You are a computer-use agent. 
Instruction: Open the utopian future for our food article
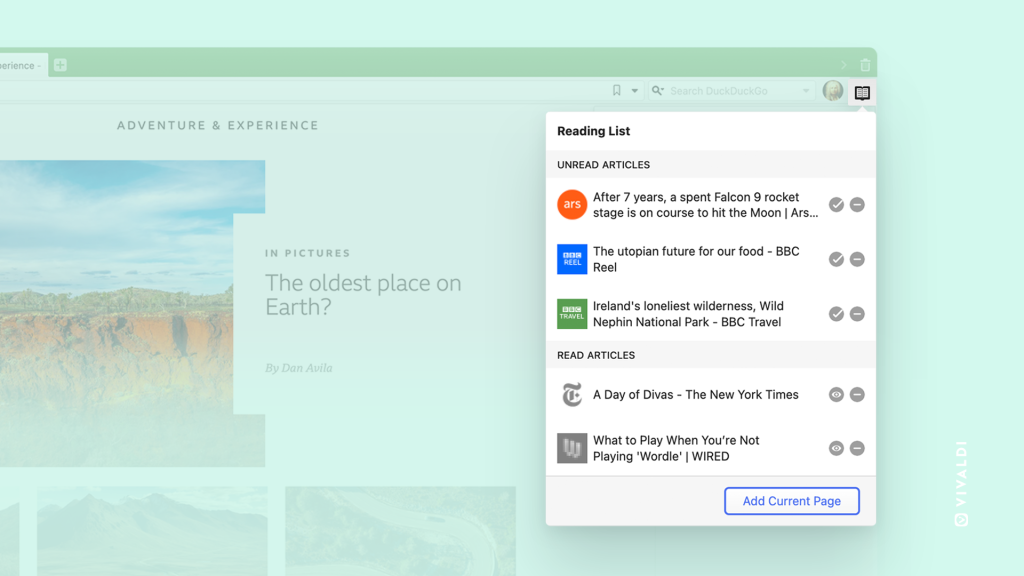[696, 259]
